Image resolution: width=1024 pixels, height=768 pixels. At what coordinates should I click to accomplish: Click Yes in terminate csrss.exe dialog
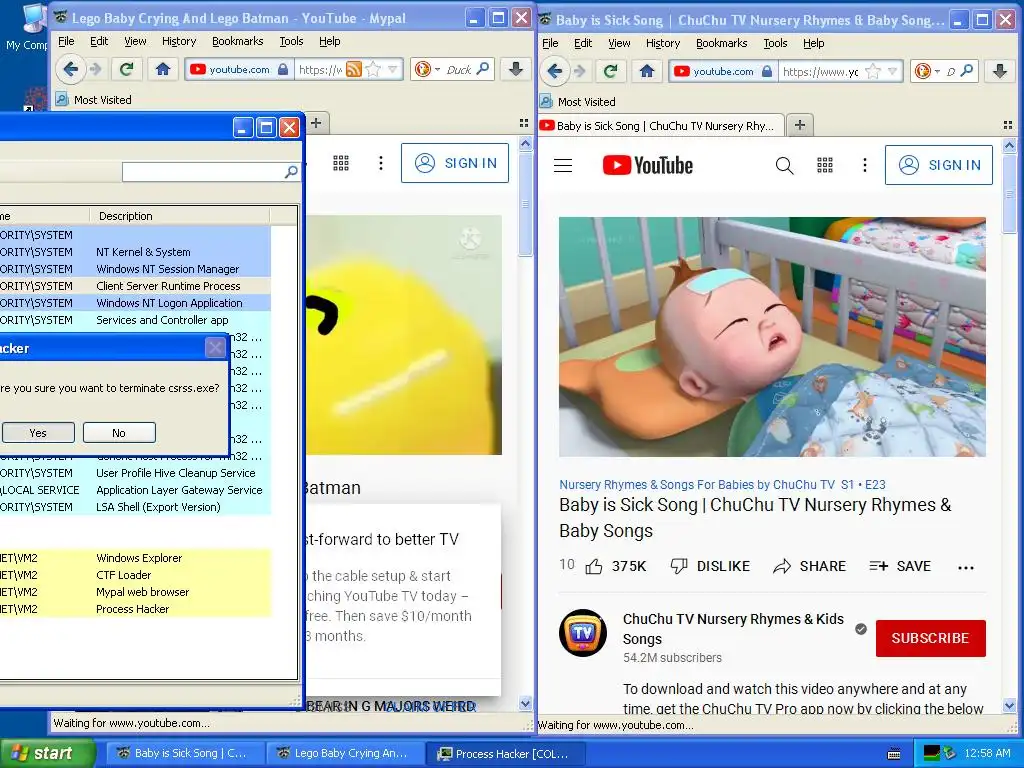pyautogui.click(x=38, y=432)
